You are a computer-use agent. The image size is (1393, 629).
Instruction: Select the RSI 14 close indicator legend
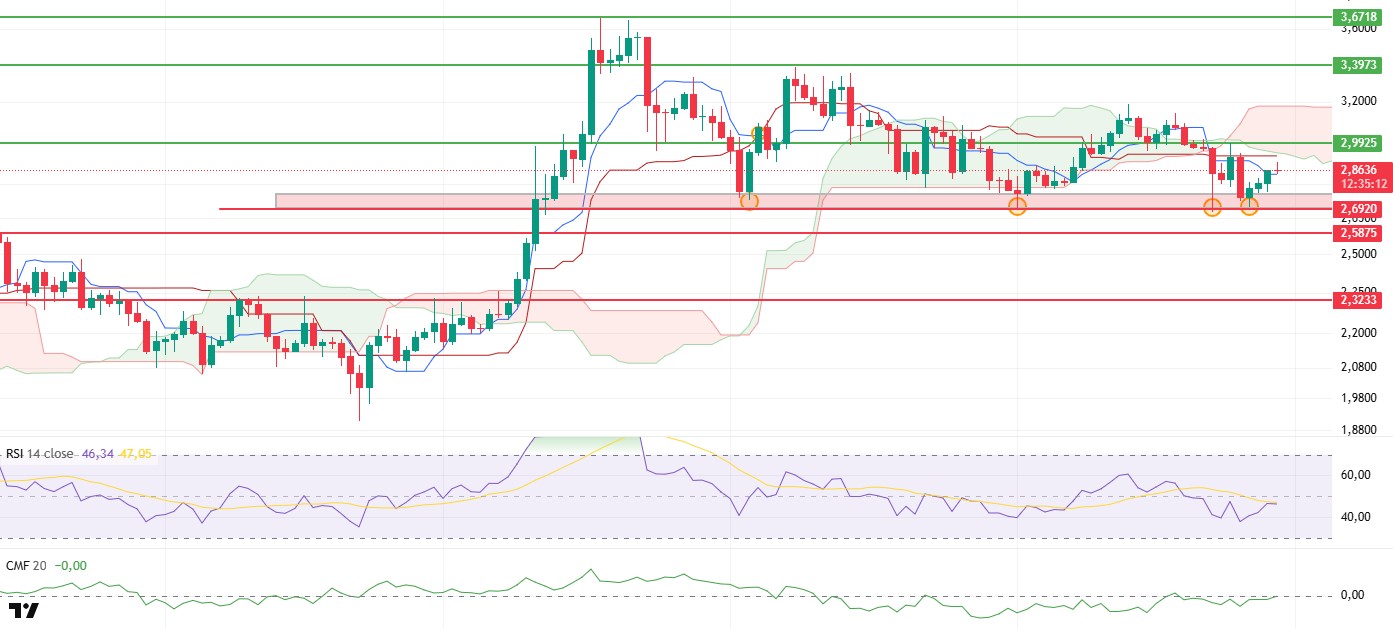(40, 453)
